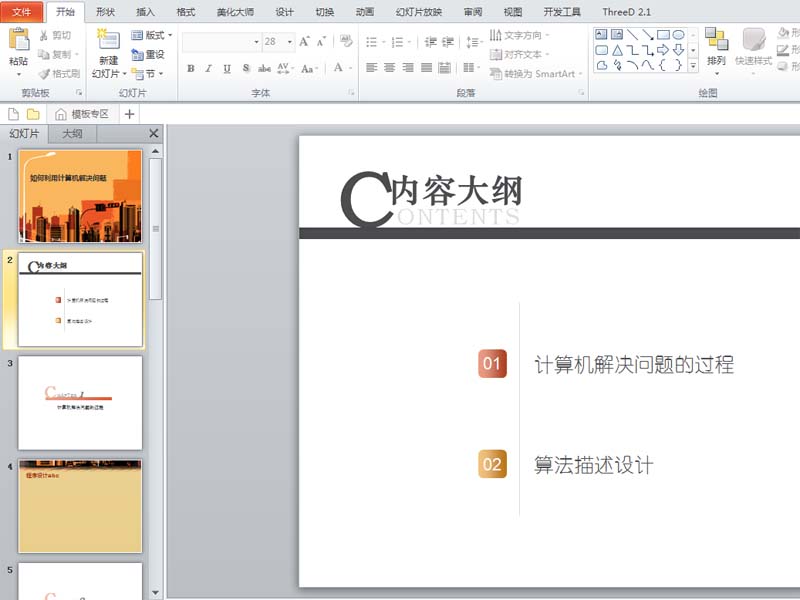Switch to the Outline (大纲) pane tab
The width and height of the screenshot is (800, 600).
tap(72, 134)
